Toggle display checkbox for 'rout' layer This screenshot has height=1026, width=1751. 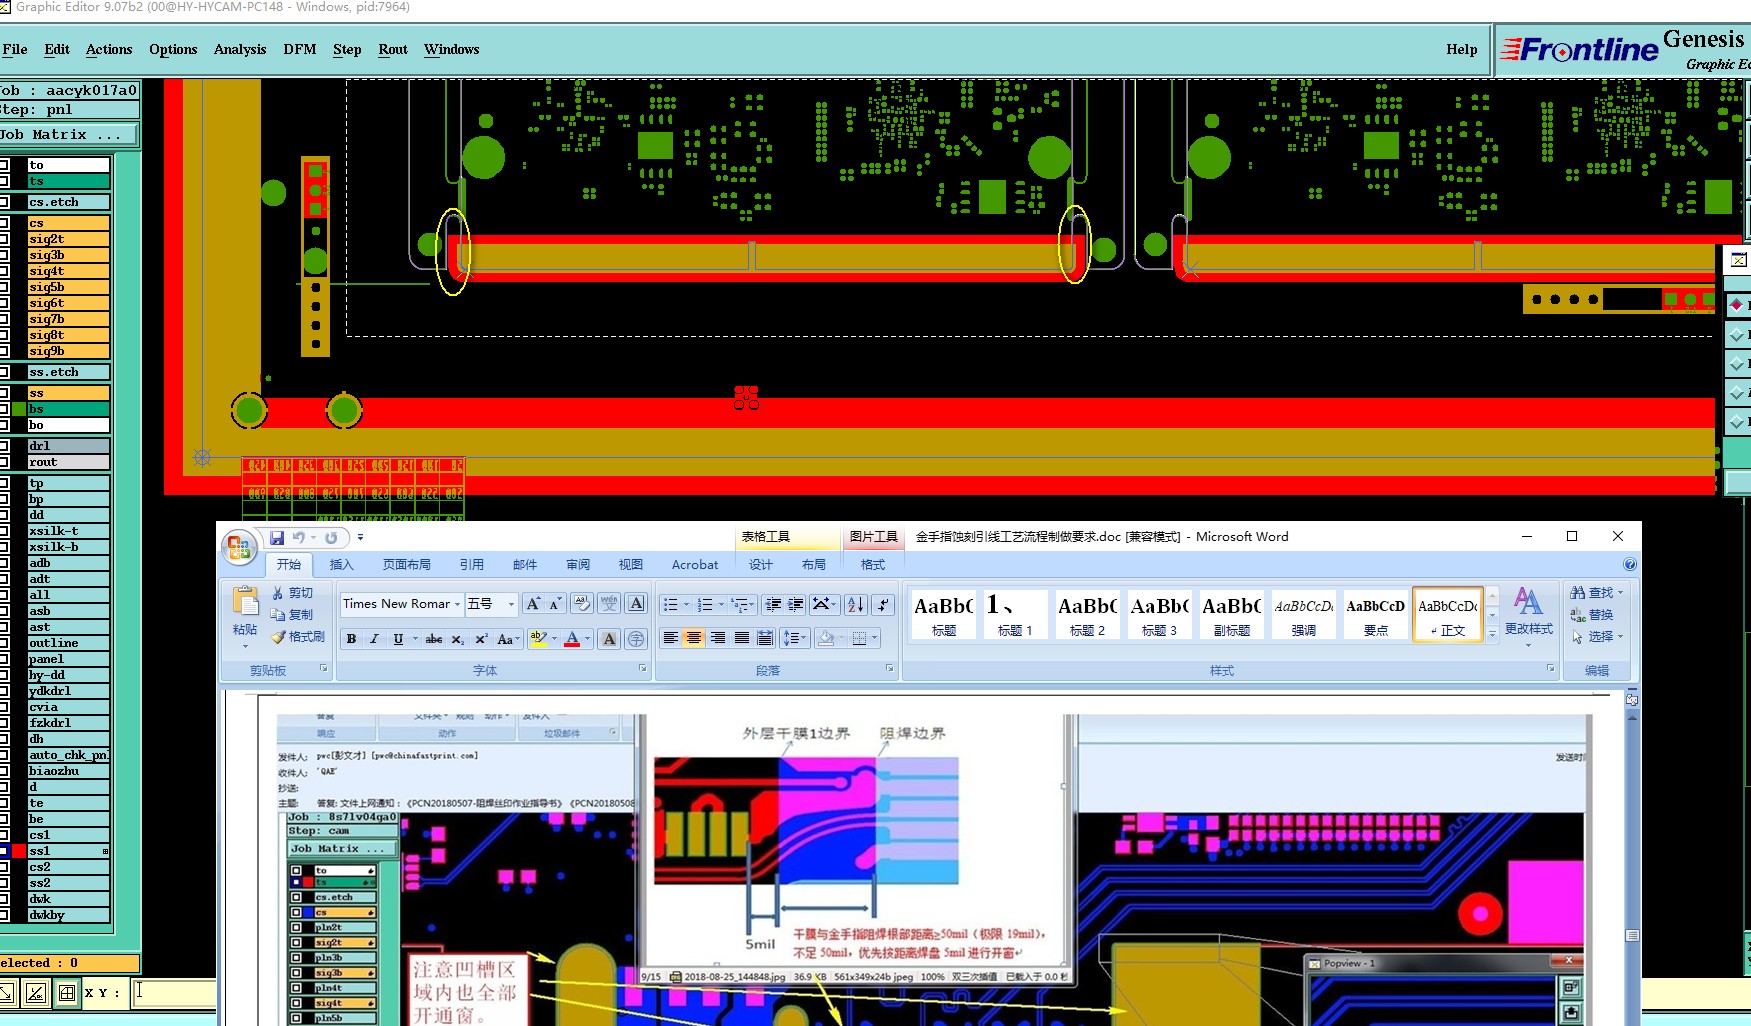pyautogui.click(x=4, y=462)
